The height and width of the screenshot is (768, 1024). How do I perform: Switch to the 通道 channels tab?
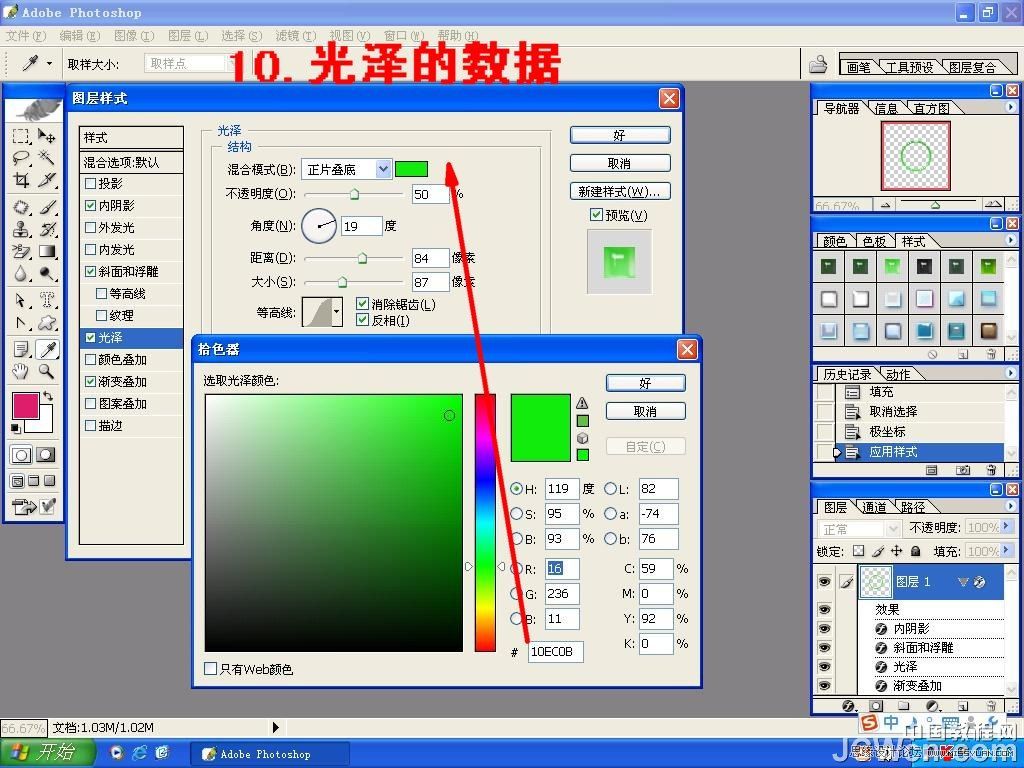pyautogui.click(x=874, y=507)
